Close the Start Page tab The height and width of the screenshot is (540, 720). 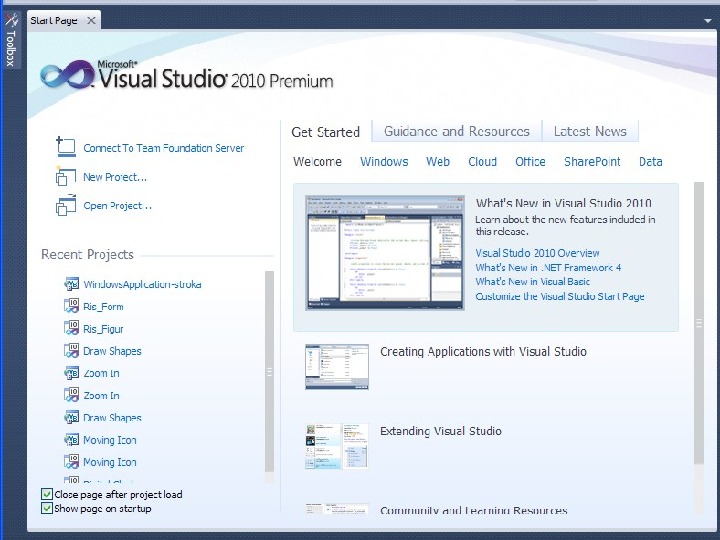click(x=91, y=21)
